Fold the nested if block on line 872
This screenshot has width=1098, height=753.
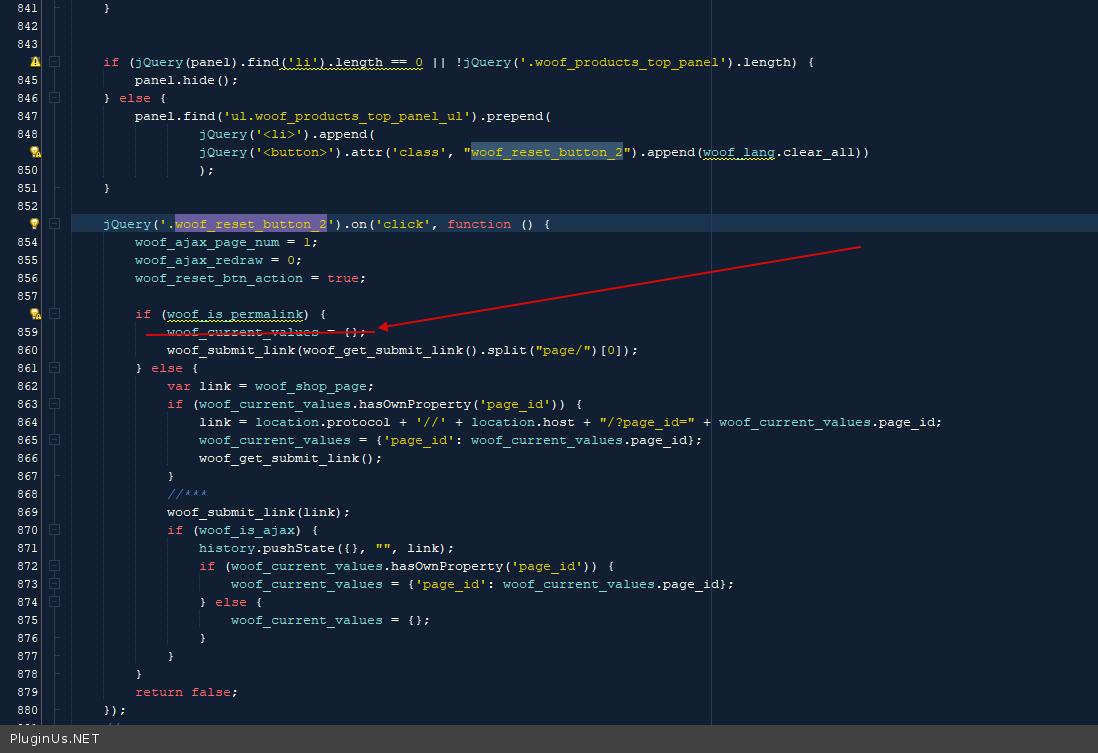(55, 566)
